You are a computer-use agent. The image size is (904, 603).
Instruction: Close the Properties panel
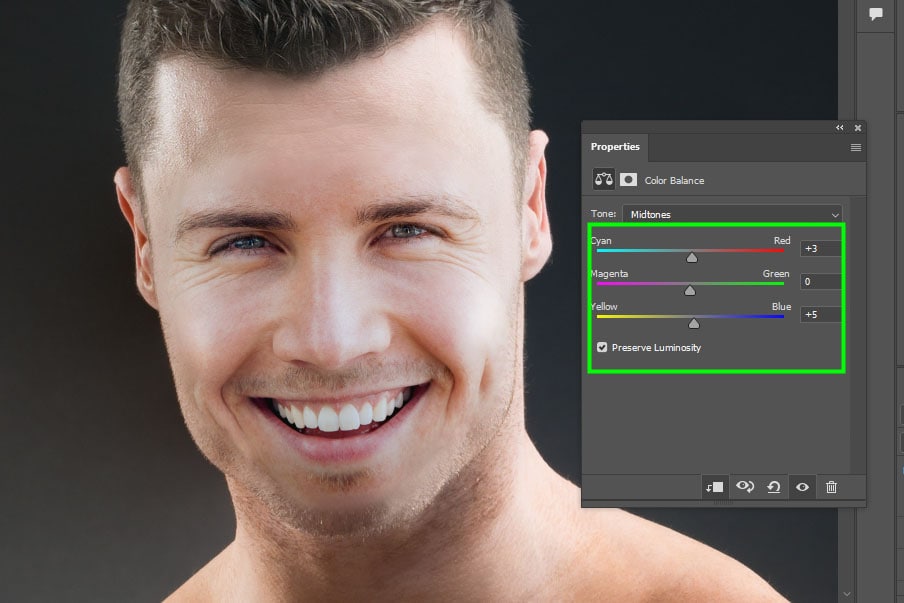857,127
